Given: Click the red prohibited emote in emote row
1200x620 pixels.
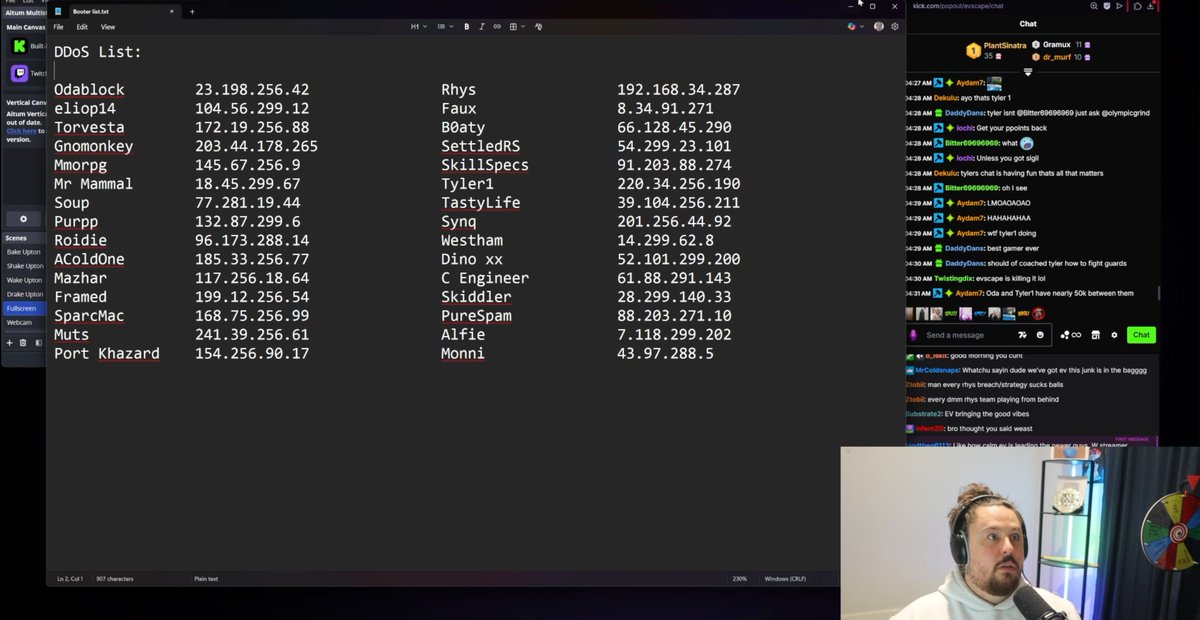Looking at the screenshot, I should tap(1039, 313).
